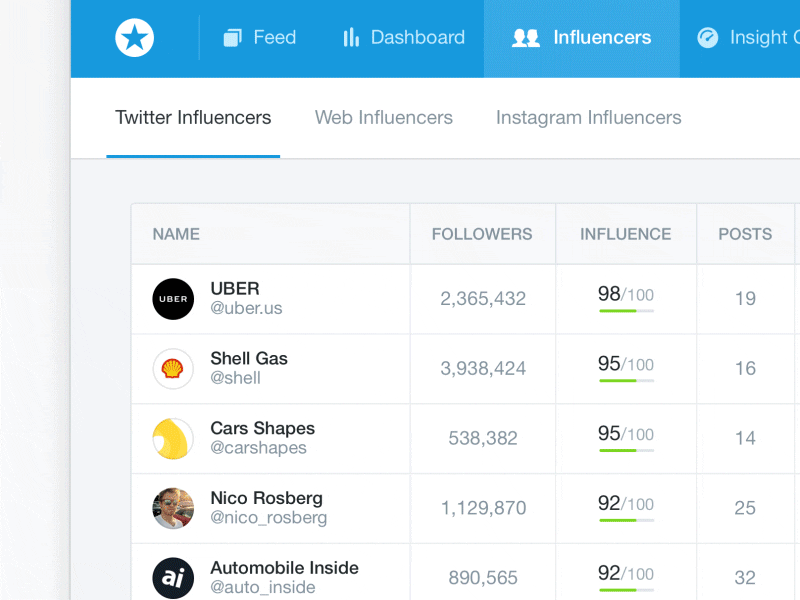Image resolution: width=800 pixels, height=600 pixels.
Task: Click the Cars Shapes yellow avatar
Action: 172,439
